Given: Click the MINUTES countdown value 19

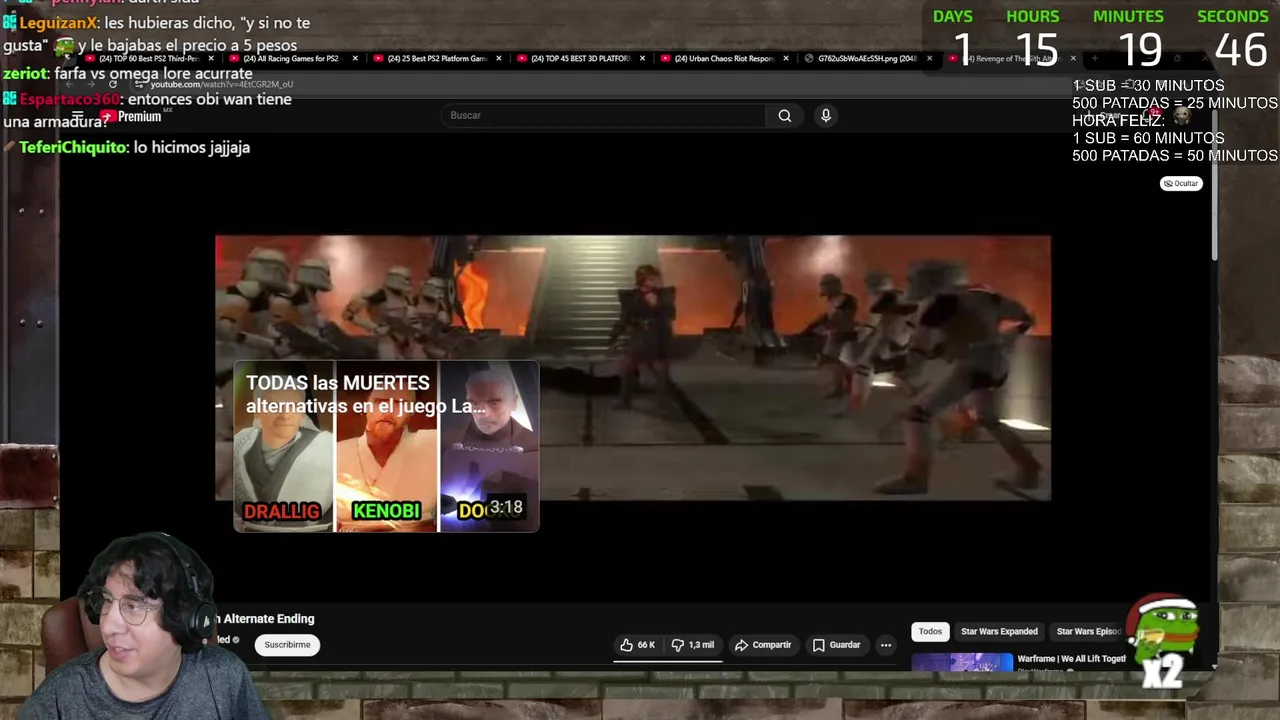Looking at the screenshot, I should 1140,49.
